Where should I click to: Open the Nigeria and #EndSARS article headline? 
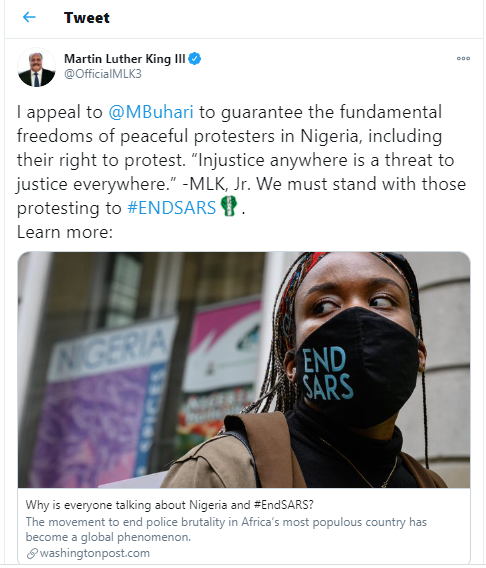coord(170,505)
